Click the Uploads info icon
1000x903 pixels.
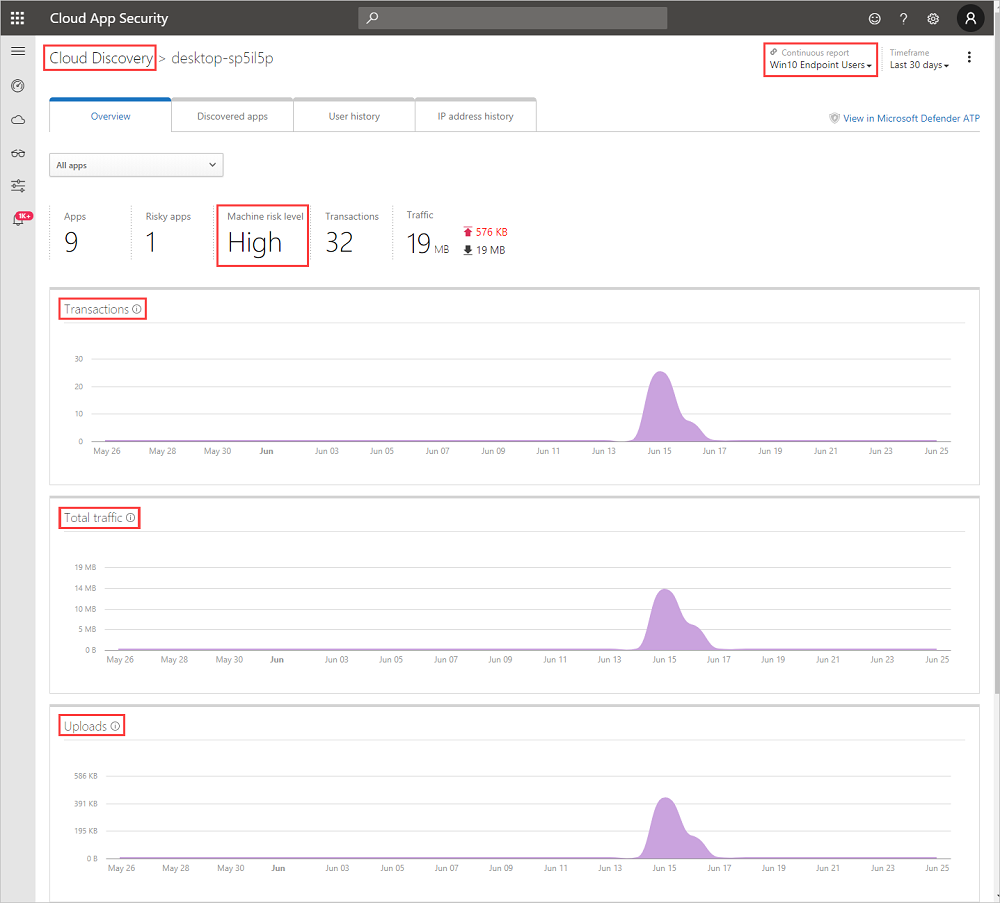(x=115, y=726)
